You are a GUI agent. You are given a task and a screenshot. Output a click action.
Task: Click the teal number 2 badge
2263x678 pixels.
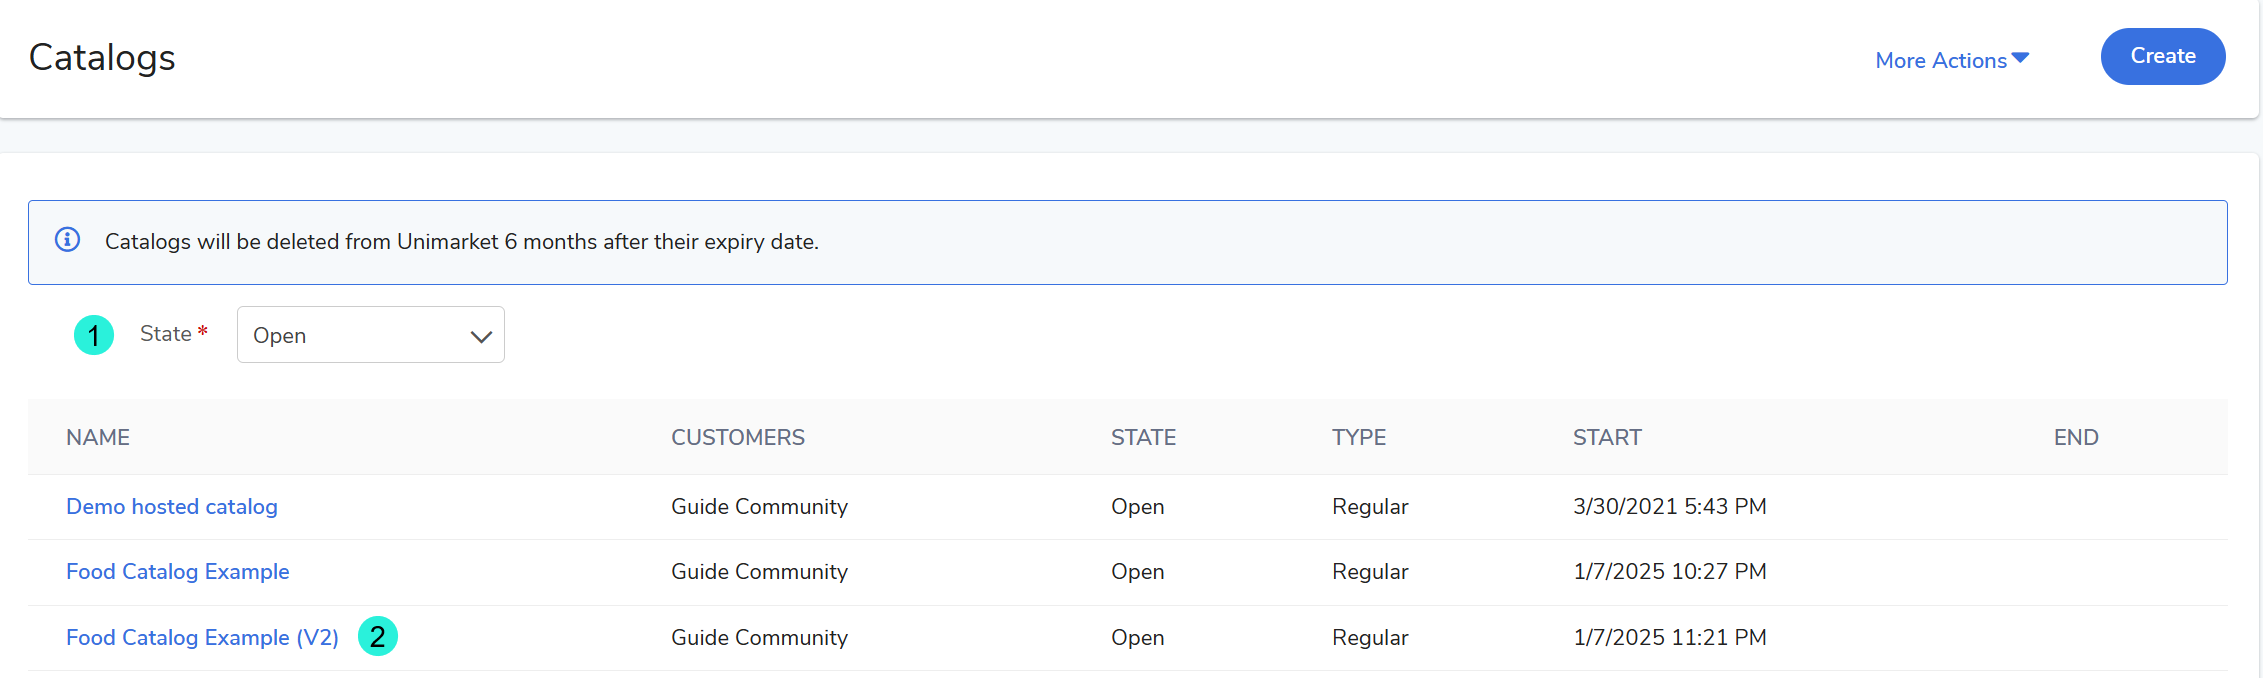[x=378, y=636]
